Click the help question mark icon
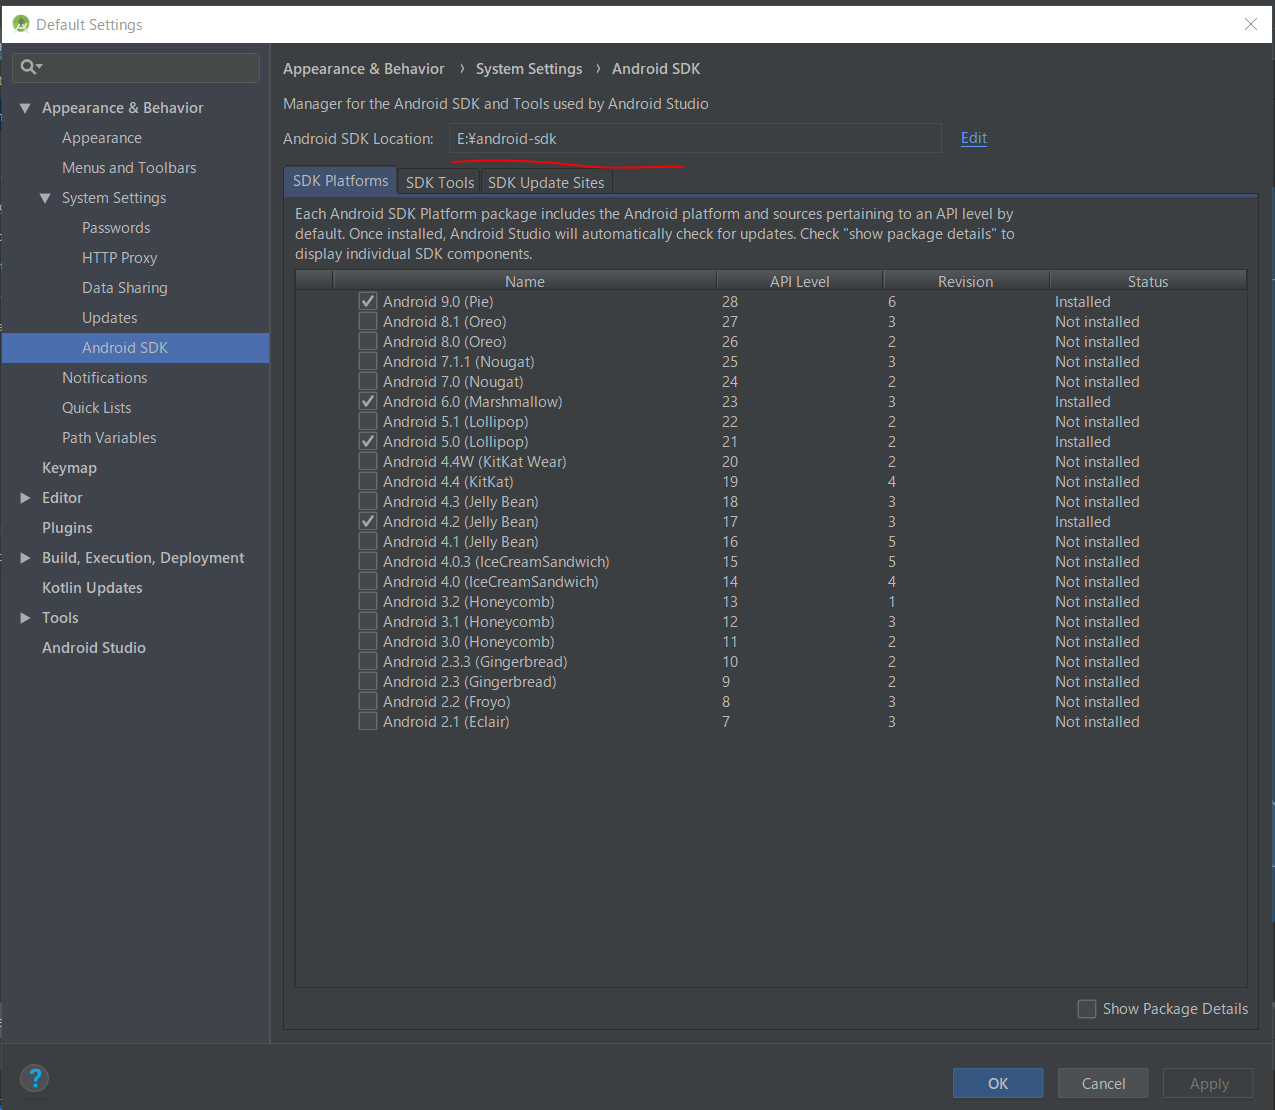This screenshot has width=1275, height=1110. click(35, 1079)
